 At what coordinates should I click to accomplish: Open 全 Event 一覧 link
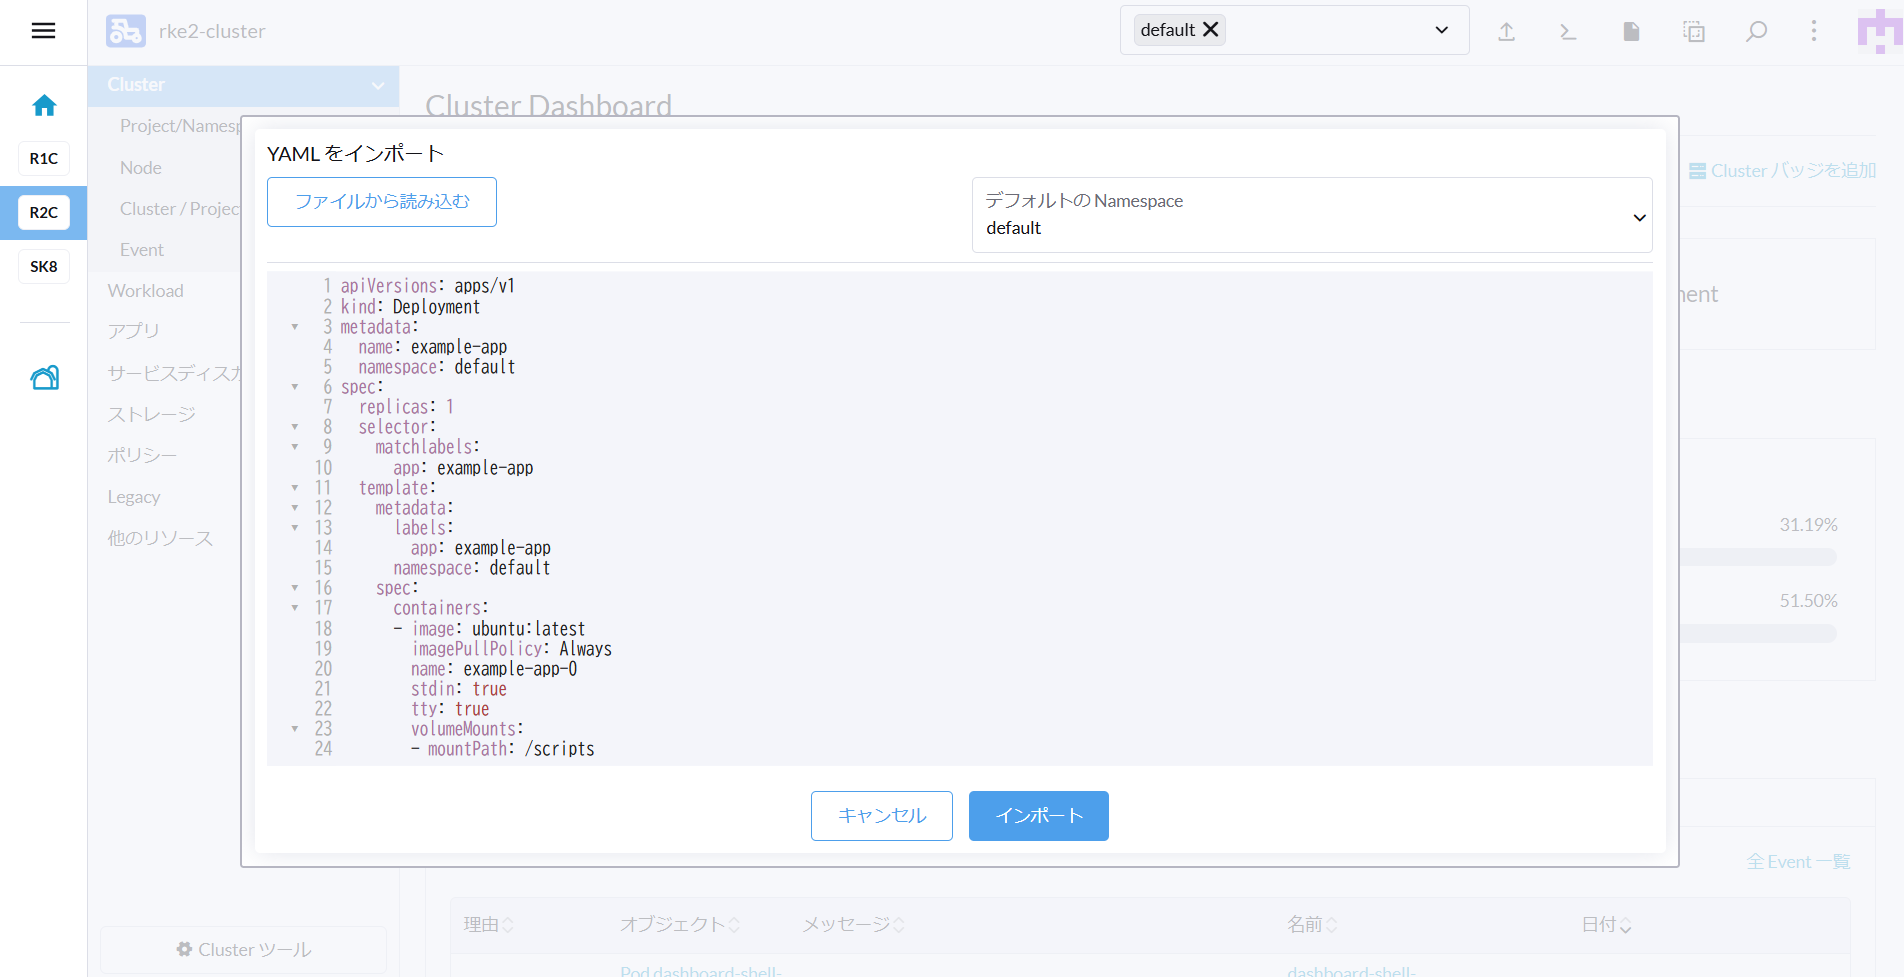pyautogui.click(x=1798, y=862)
